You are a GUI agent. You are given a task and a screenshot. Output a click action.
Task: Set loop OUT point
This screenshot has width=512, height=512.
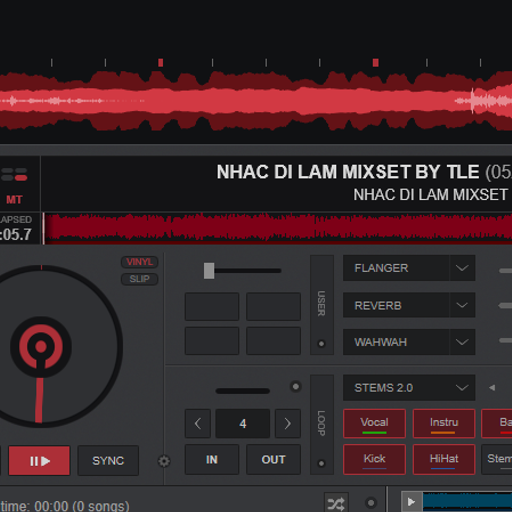pyautogui.click(x=273, y=459)
